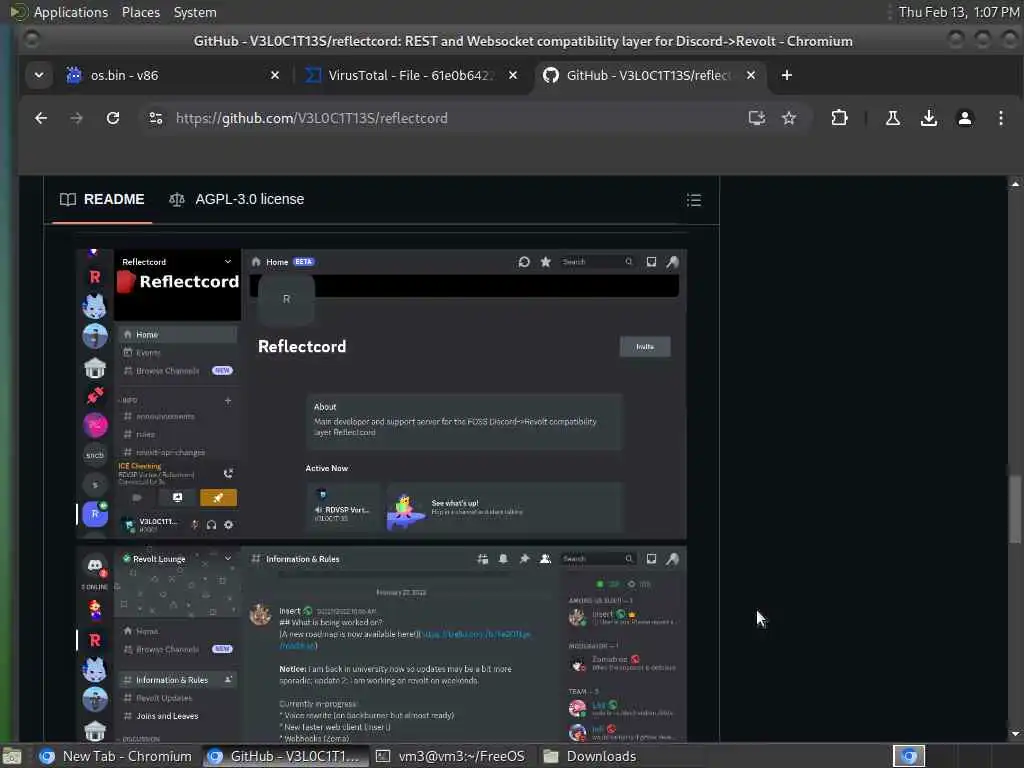Click the workspace switcher in bottom panel
The image size is (1024, 768).
[909, 756]
